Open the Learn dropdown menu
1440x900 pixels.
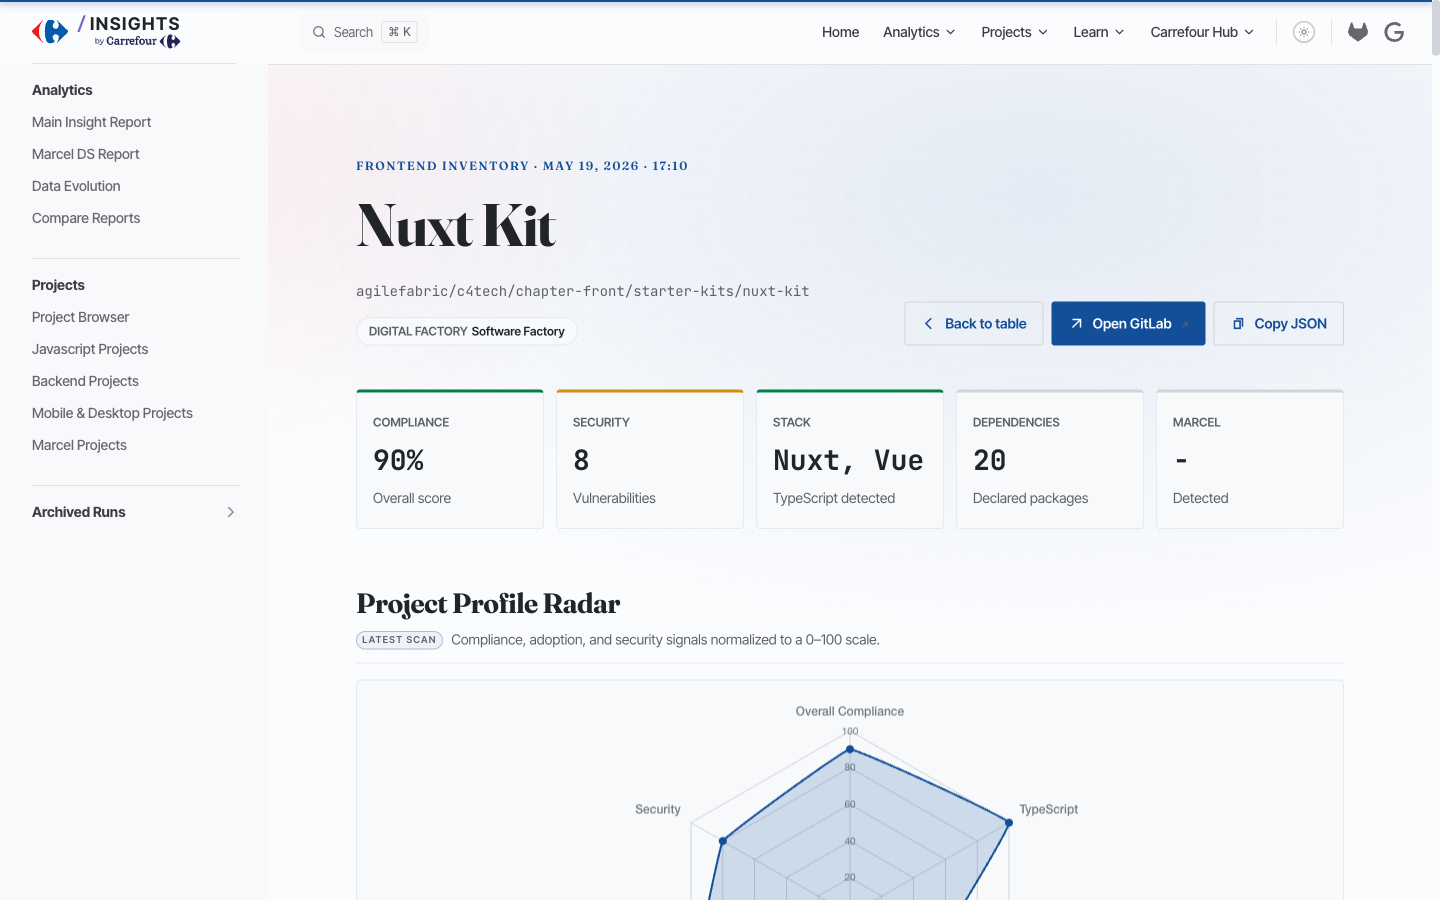pyautogui.click(x=1098, y=32)
